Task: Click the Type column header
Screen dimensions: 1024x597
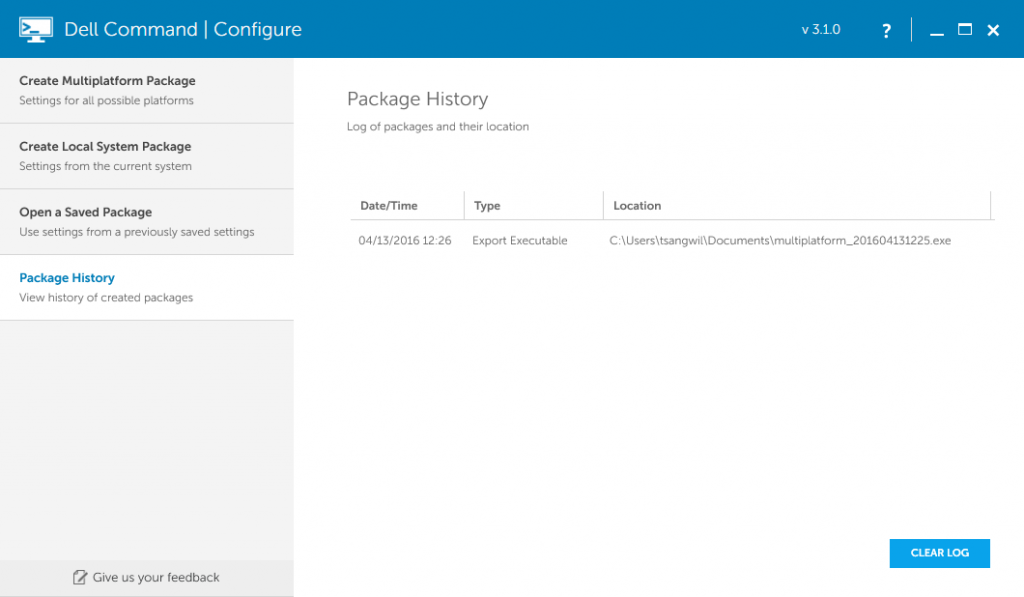Action: tap(487, 206)
